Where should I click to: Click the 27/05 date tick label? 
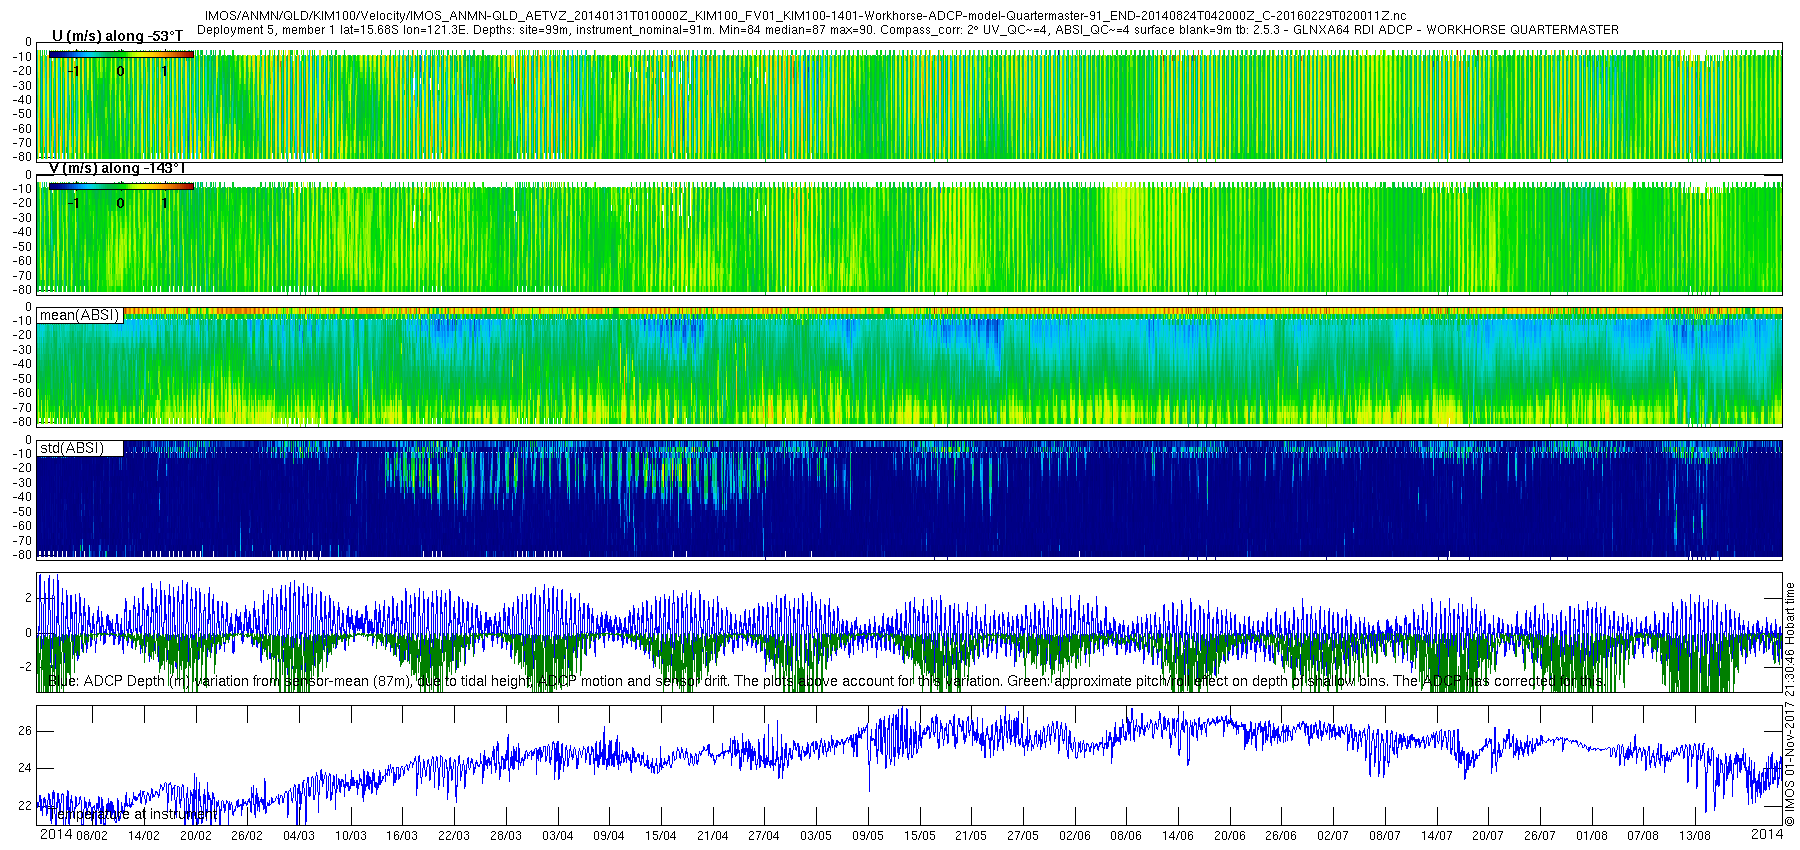coord(1022,836)
